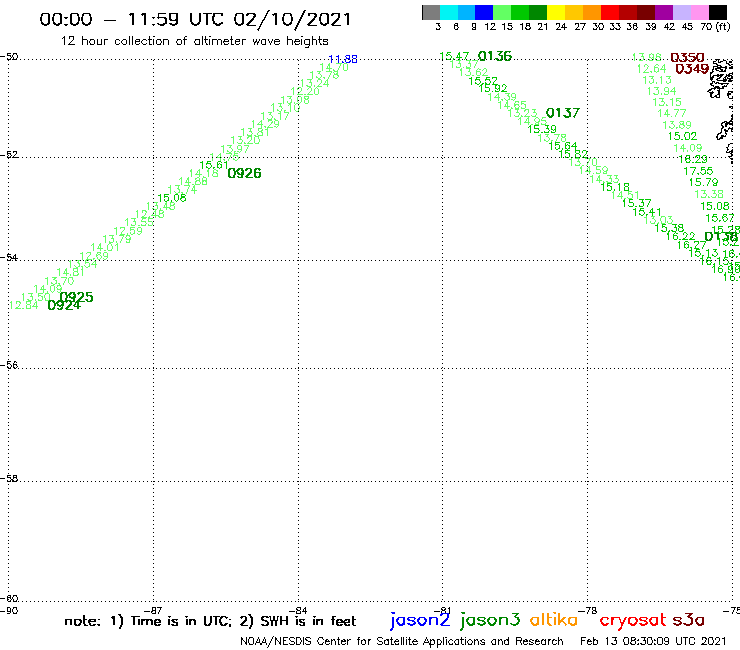Click the cyan swatch in the wave height scale
Image resolution: width=740 pixels, height=650 pixels.
point(449,12)
